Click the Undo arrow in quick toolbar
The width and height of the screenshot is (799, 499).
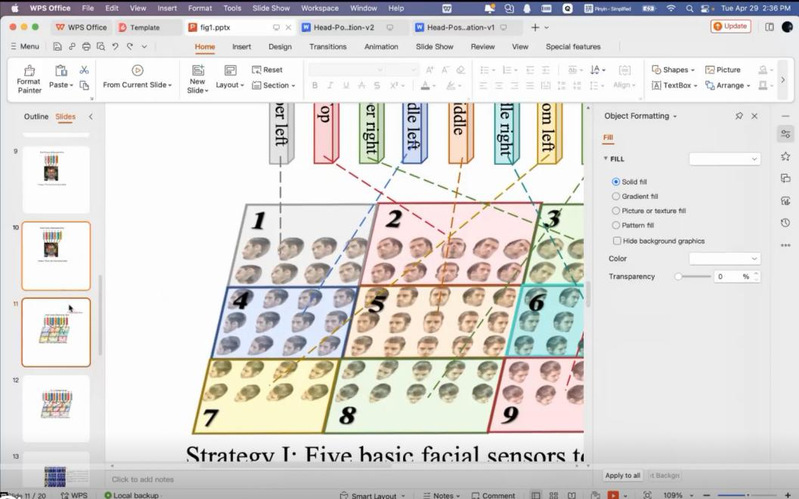116,46
